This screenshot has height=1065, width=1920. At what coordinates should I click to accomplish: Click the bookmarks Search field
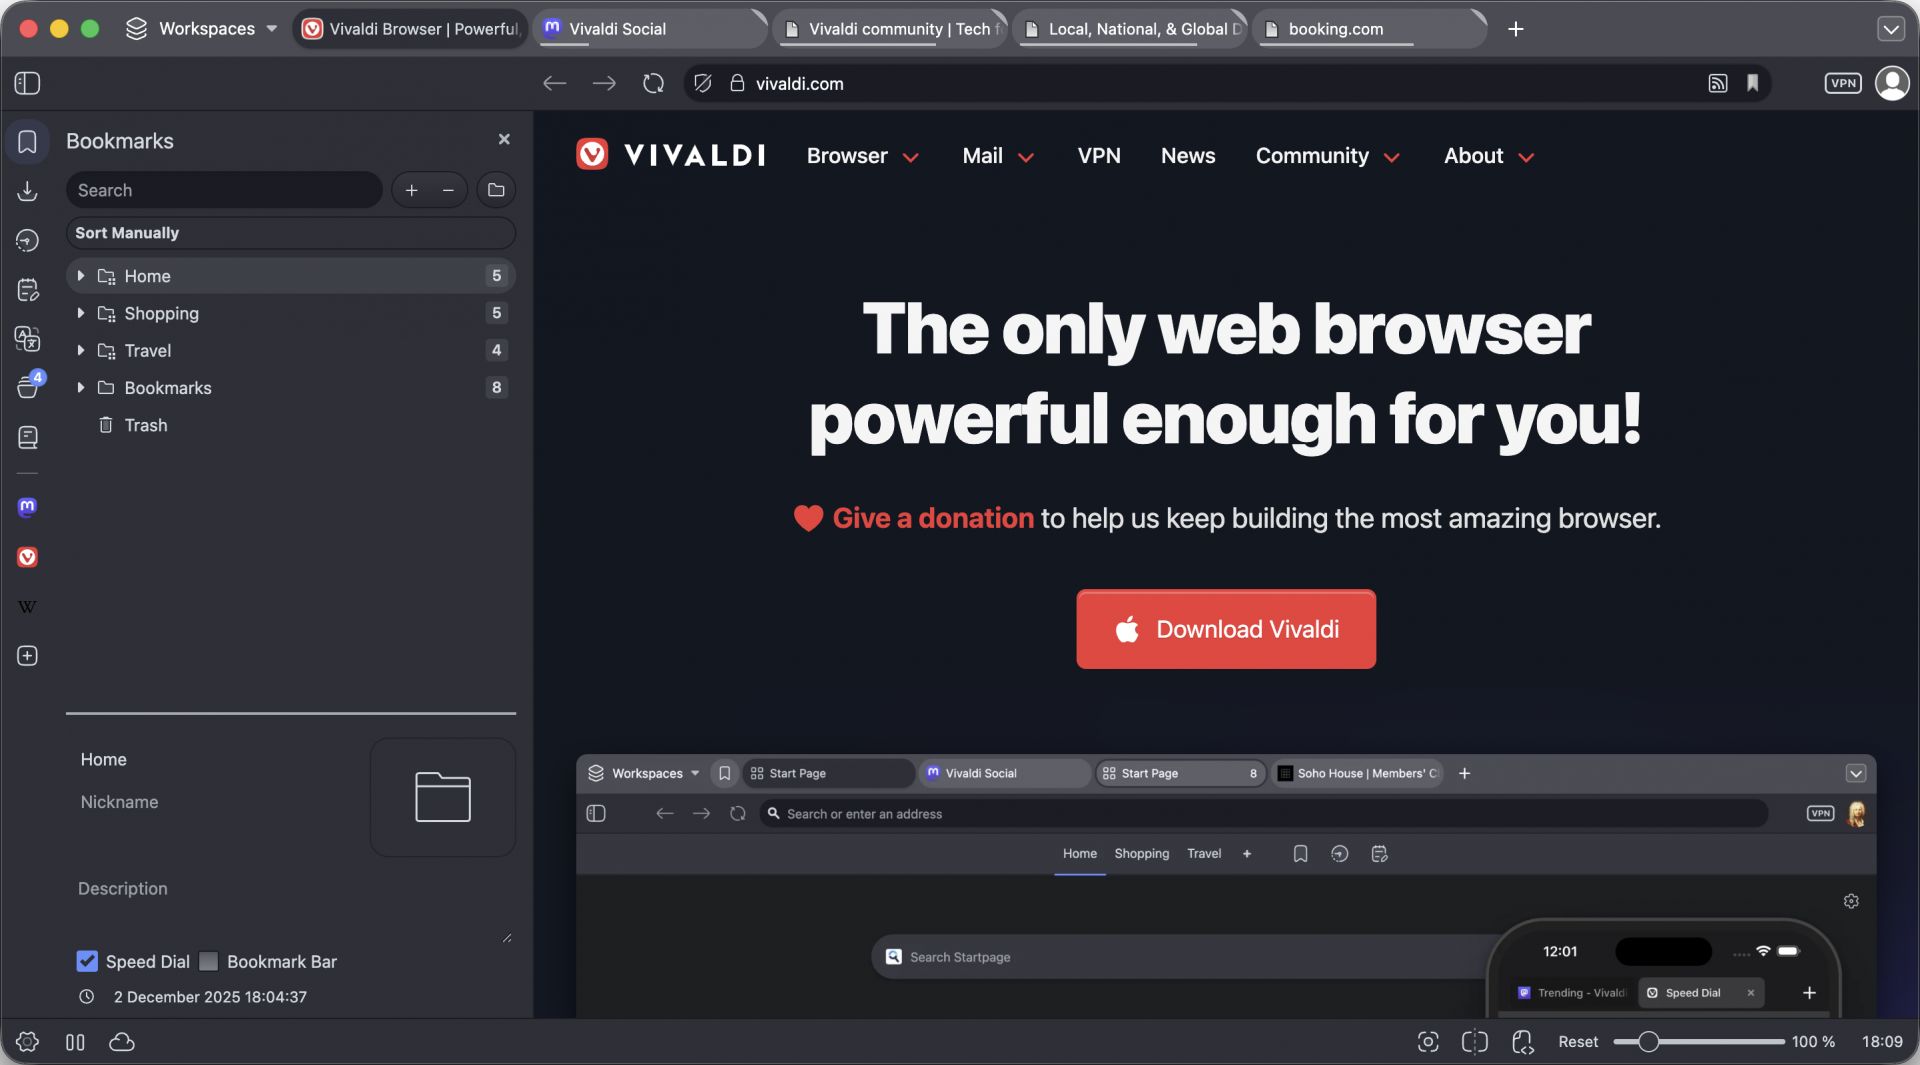(224, 190)
